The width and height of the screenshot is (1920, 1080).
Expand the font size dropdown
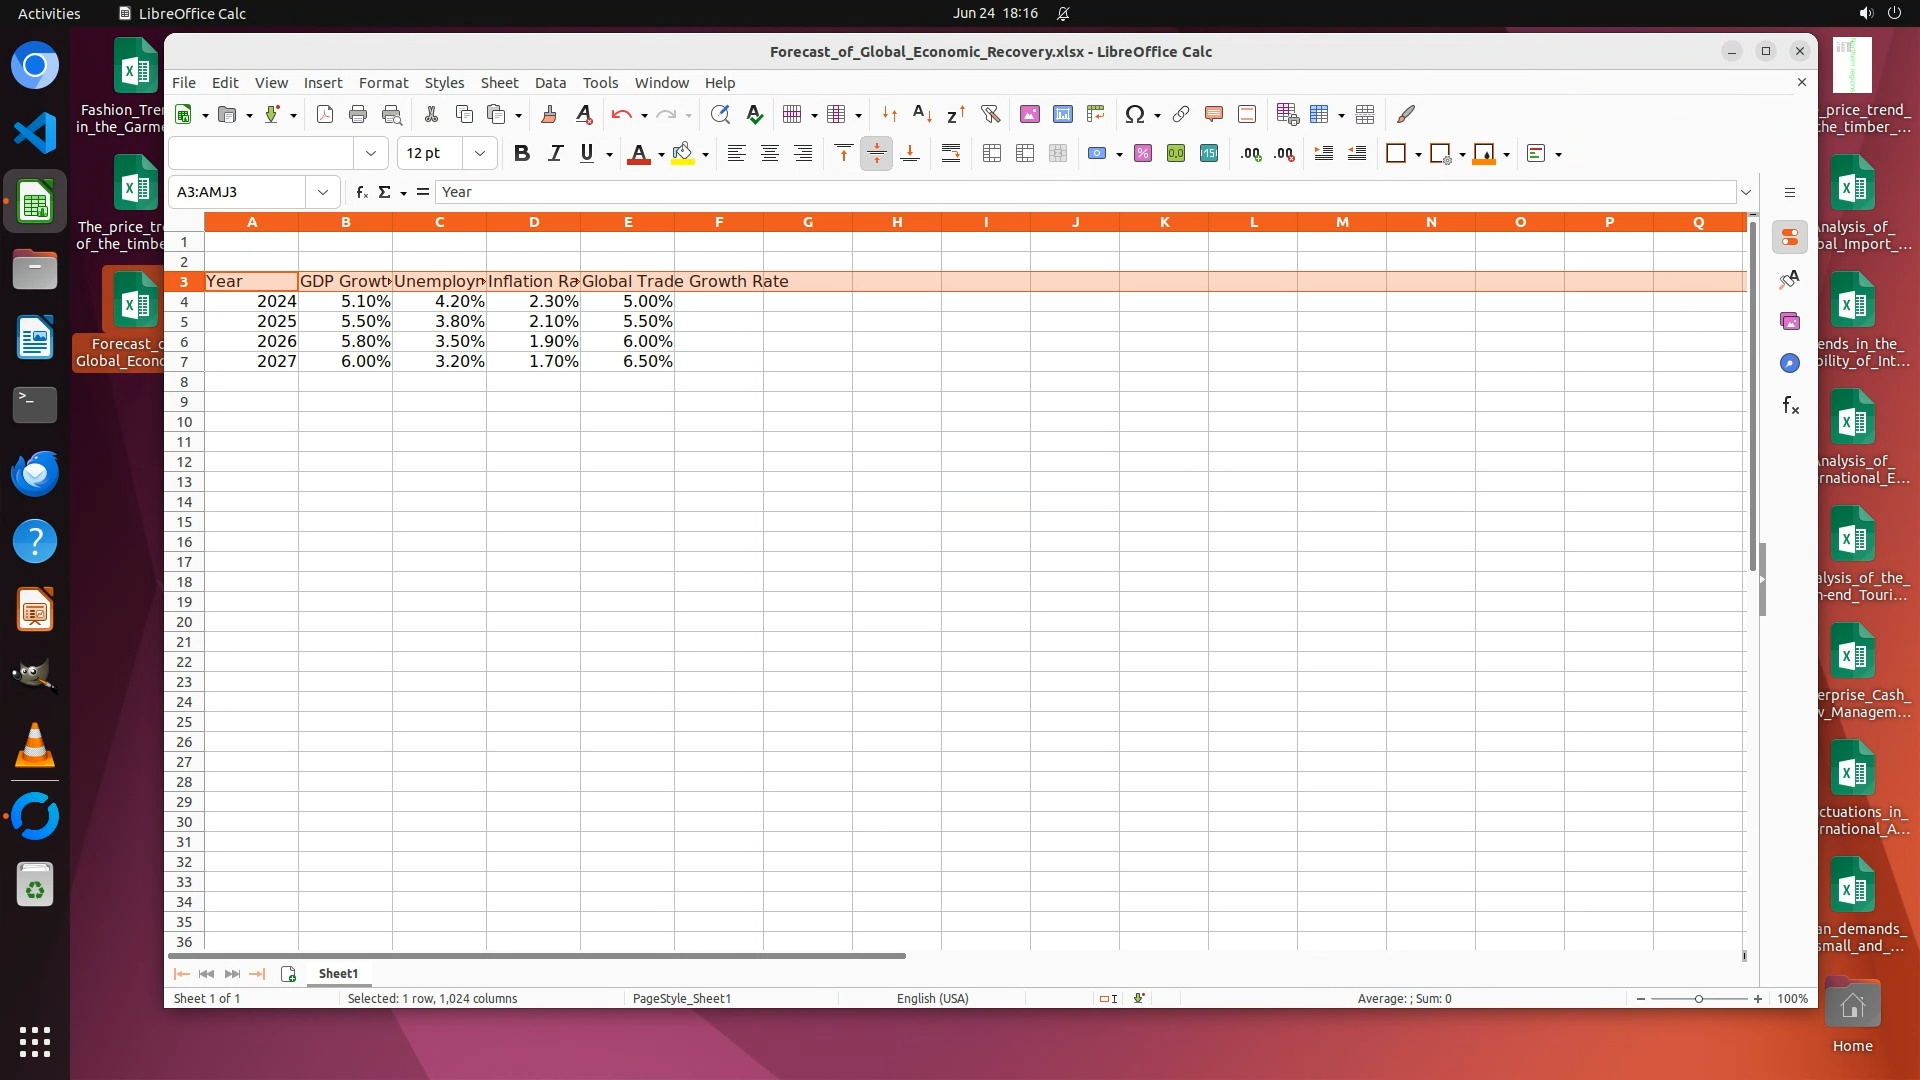tap(480, 153)
